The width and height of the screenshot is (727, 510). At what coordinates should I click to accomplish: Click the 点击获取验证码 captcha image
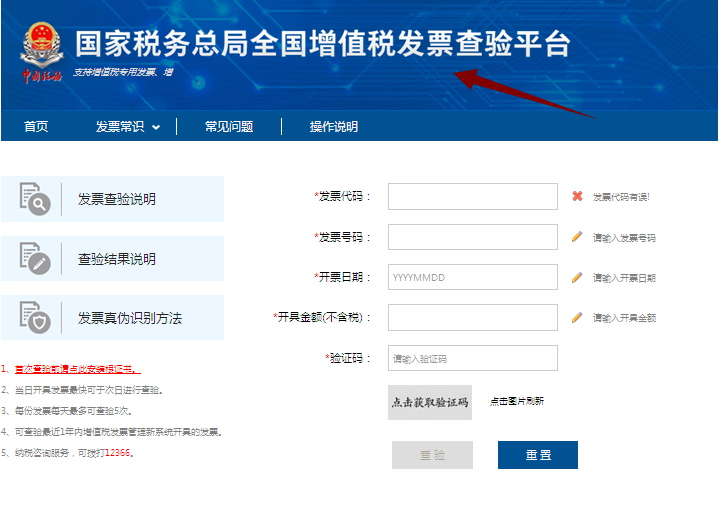[x=430, y=402]
